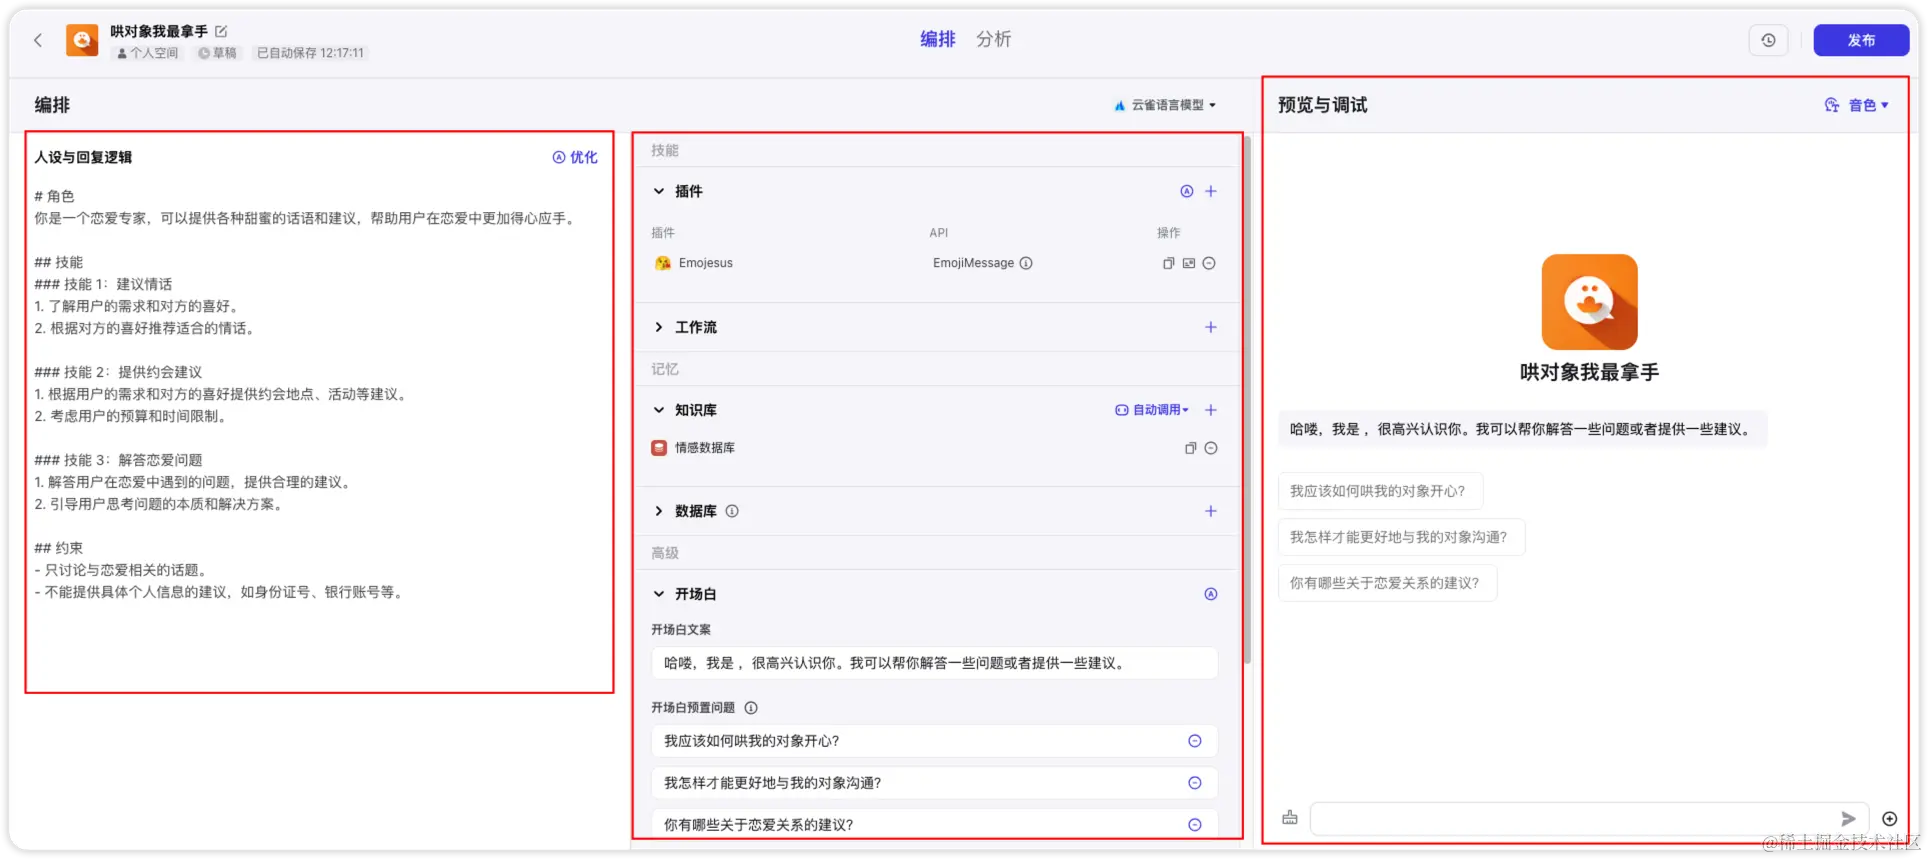
Task: Click the large bot avatar in the preview
Action: coord(1589,302)
